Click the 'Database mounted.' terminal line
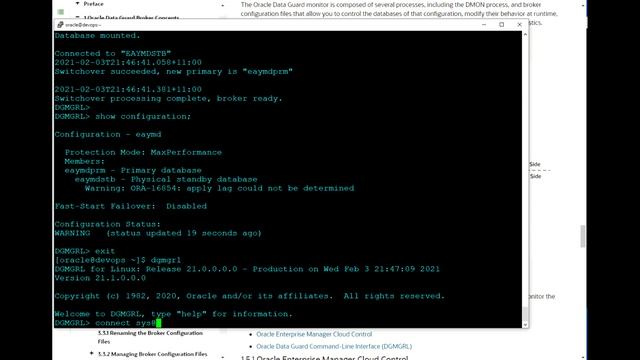640x360 pixels. coord(97,36)
